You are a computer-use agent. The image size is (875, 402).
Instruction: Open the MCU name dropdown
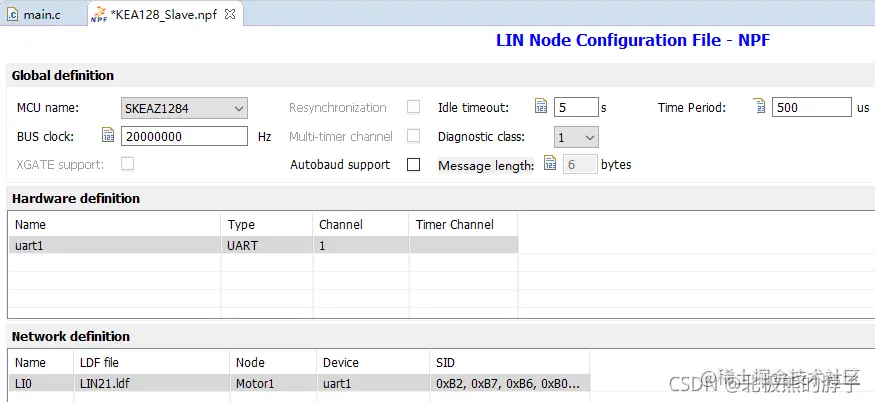coord(184,108)
